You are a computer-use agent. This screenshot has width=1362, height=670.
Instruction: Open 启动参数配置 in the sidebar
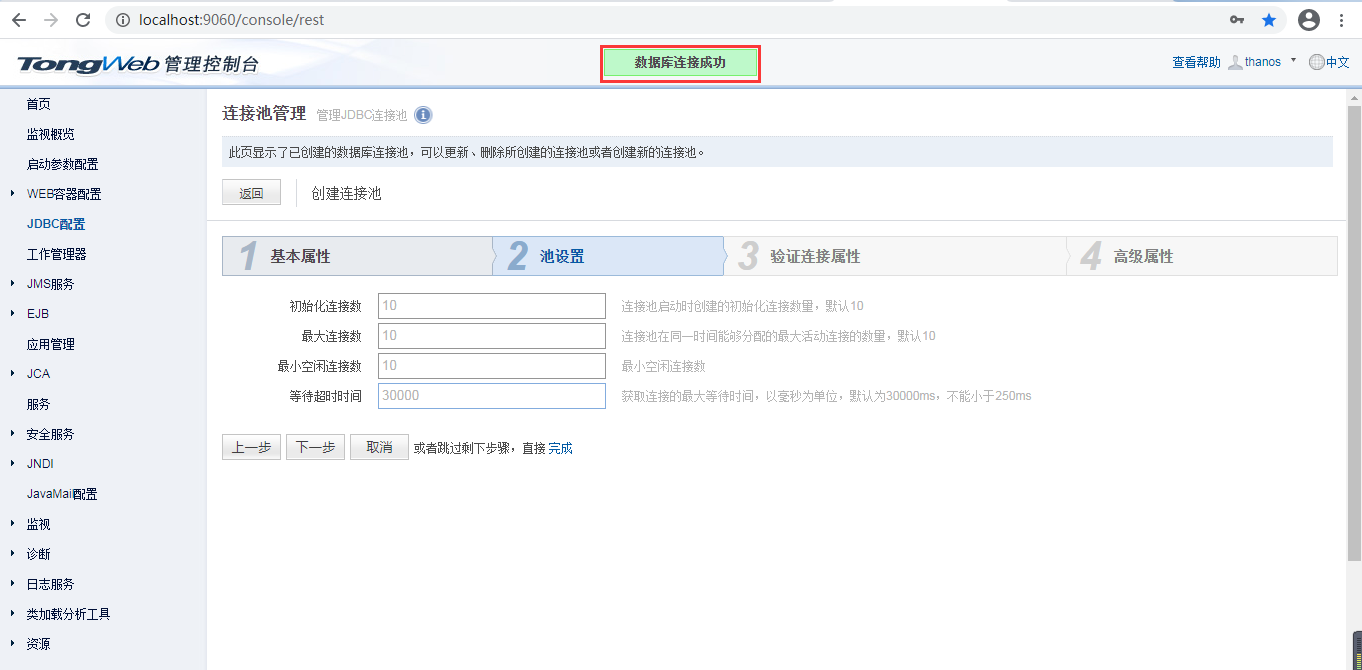tap(62, 164)
